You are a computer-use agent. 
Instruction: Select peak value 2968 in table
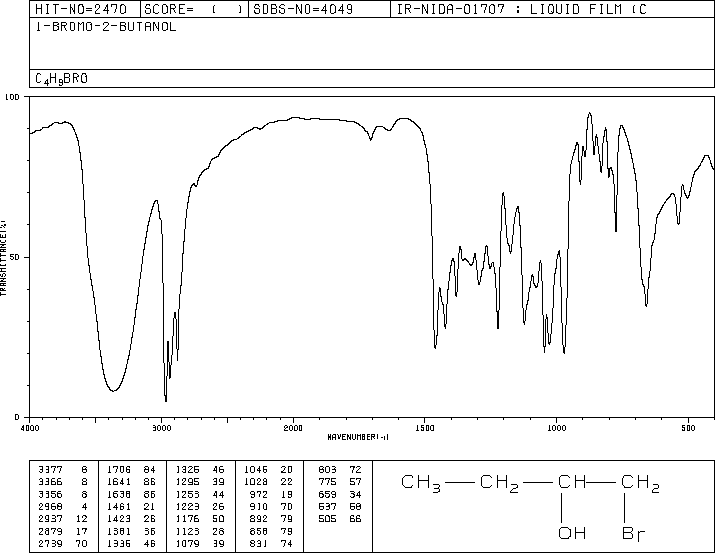point(51,506)
